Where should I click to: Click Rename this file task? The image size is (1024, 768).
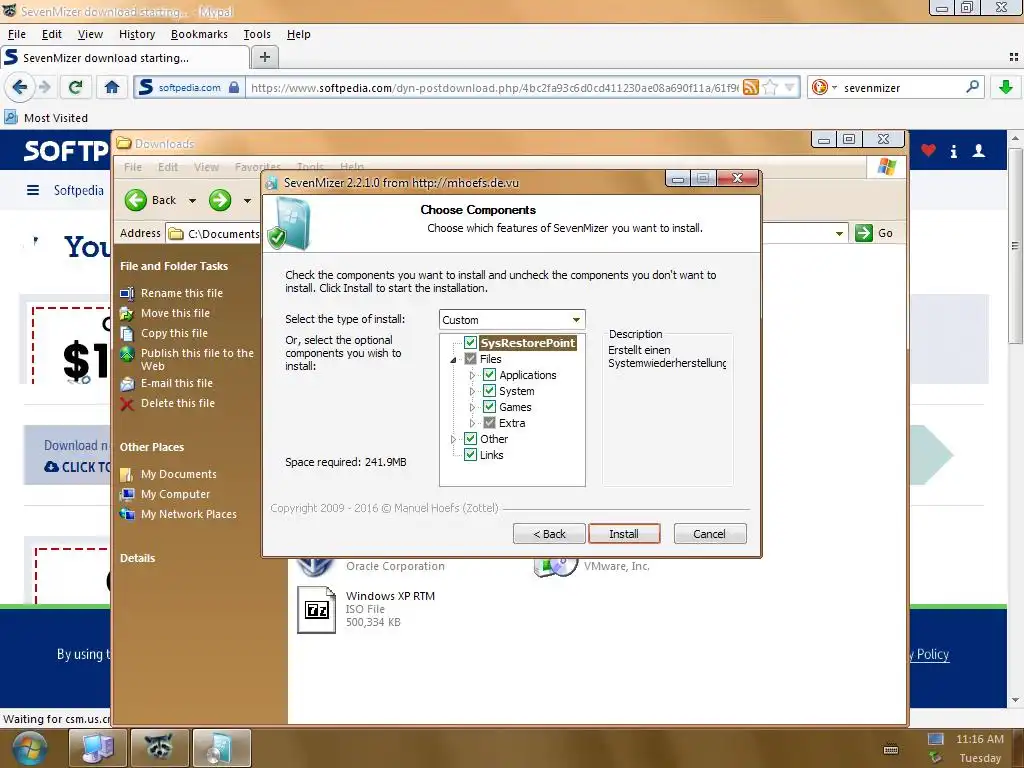pos(172,293)
